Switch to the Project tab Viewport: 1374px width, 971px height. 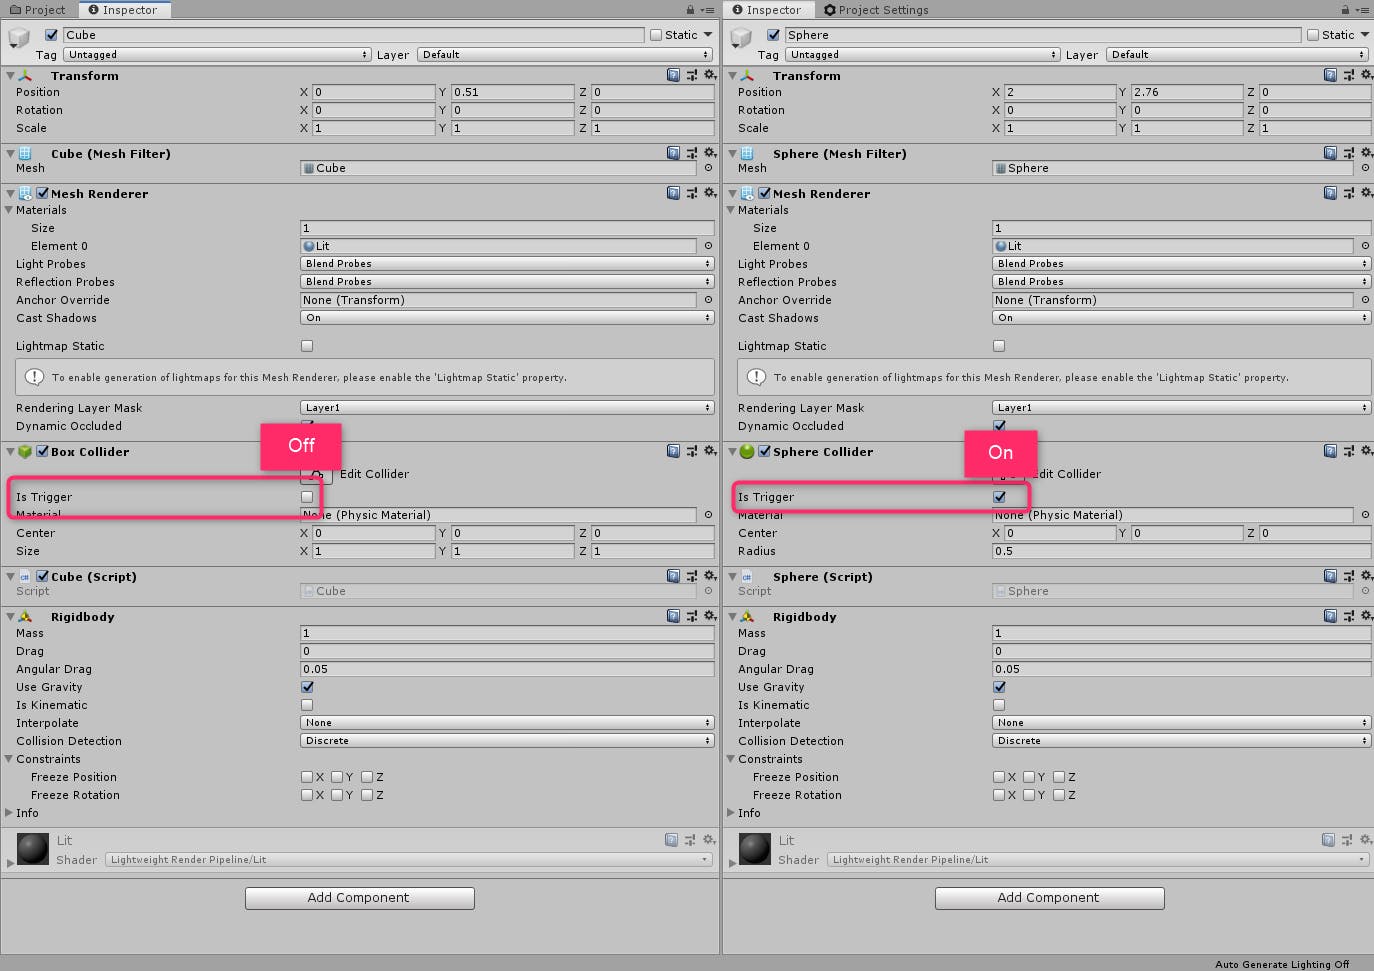tap(38, 10)
